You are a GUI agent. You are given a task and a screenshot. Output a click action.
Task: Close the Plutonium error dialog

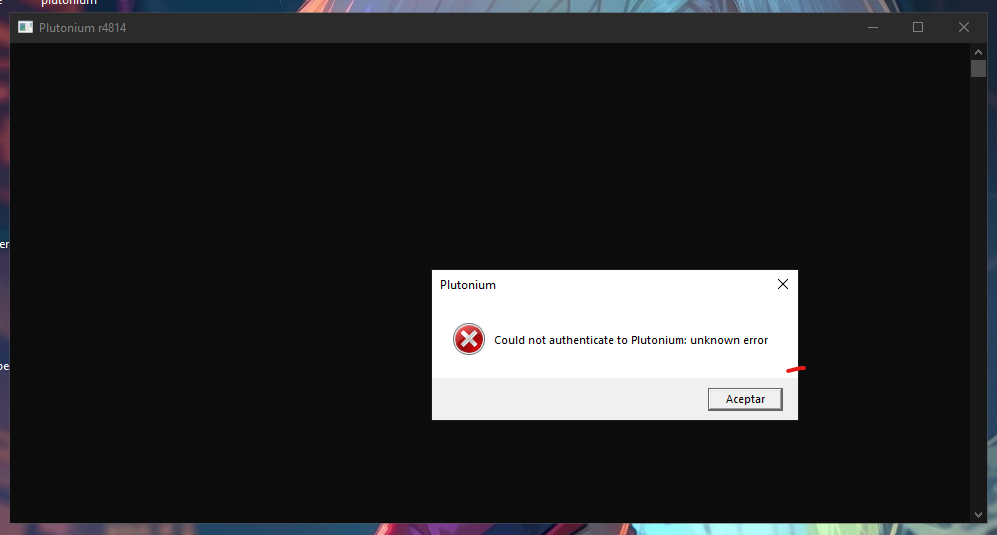tap(783, 284)
